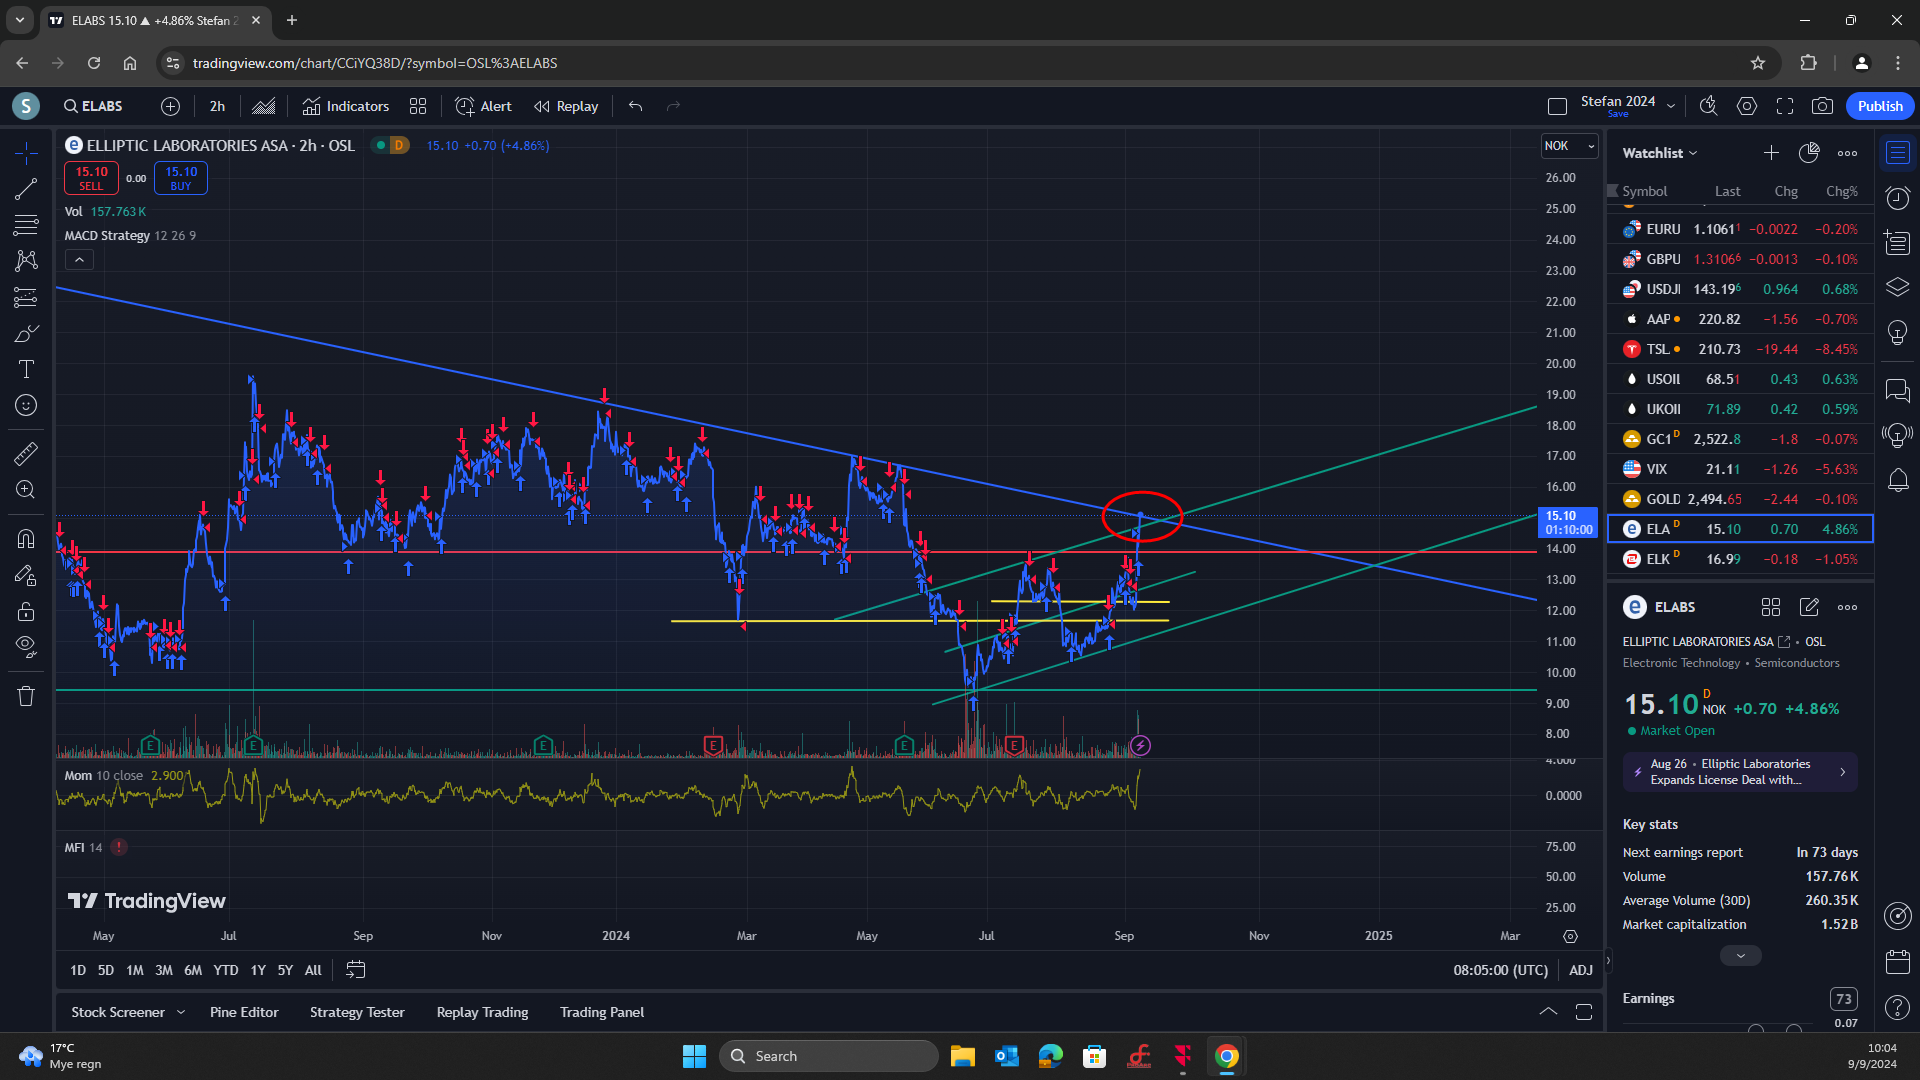Toggle stay in drawing mode
Screen dimensions: 1920x1080
[26, 575]
